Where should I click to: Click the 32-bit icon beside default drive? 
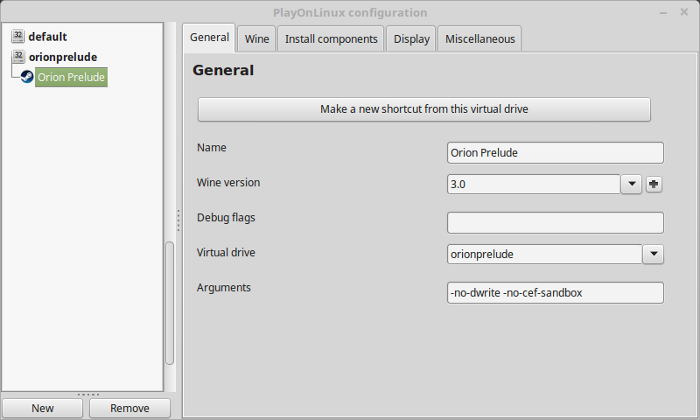(x=18, y=36)
